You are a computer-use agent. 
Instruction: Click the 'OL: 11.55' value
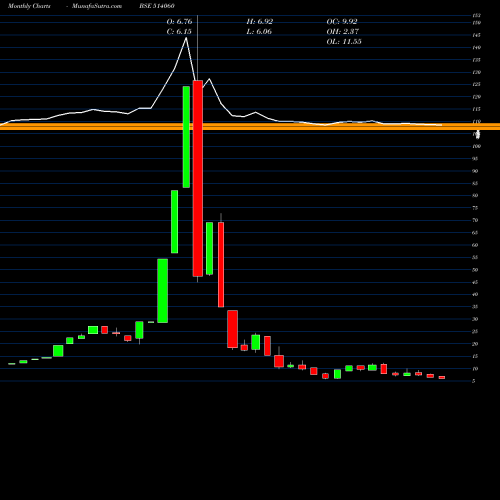click(344, 41)
